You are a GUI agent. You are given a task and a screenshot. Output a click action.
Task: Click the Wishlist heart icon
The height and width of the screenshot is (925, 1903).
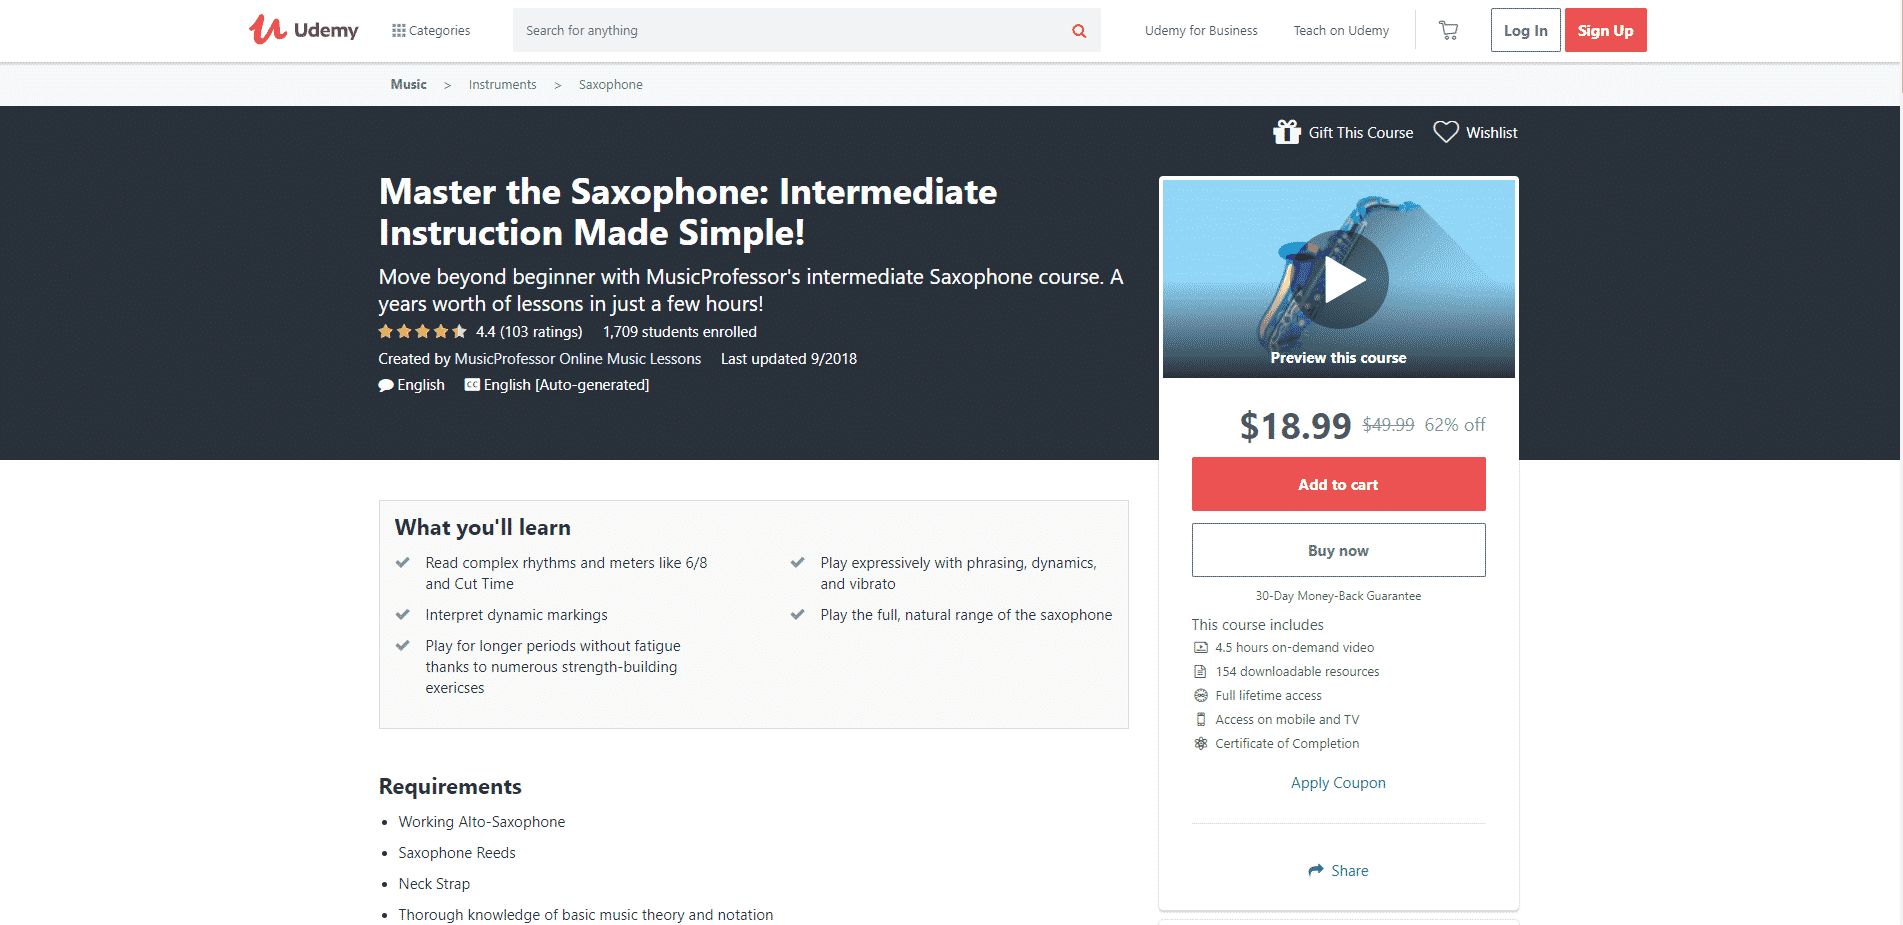click(1446, 132)
